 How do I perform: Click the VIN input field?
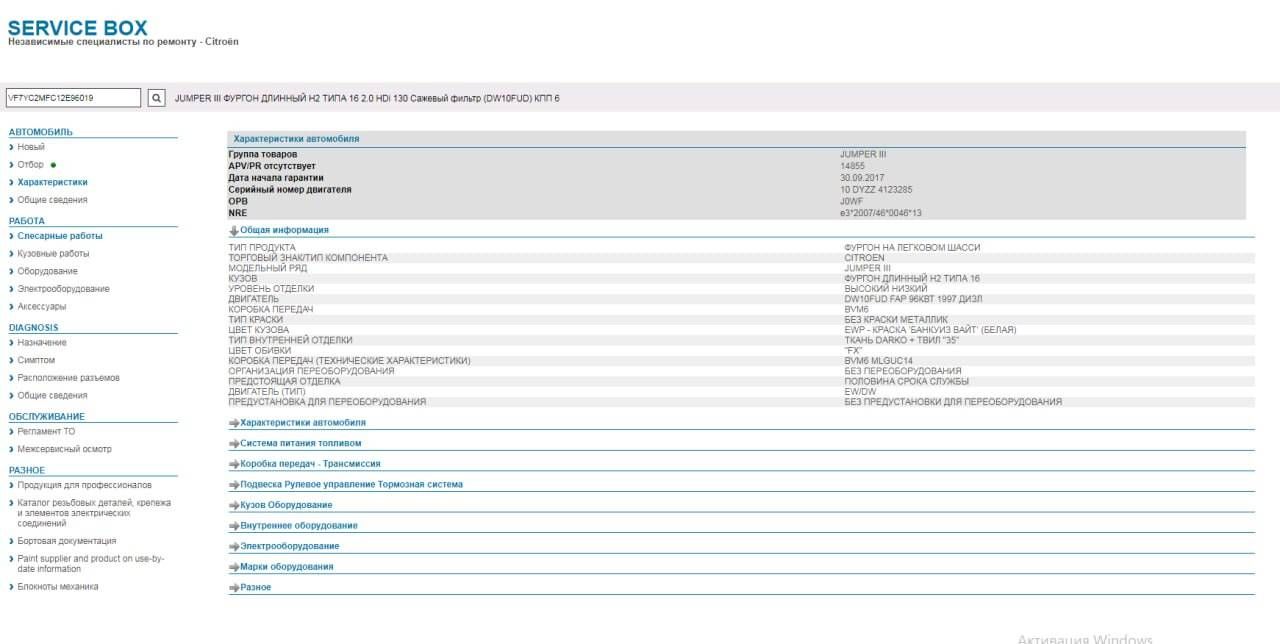click(73, 98)
